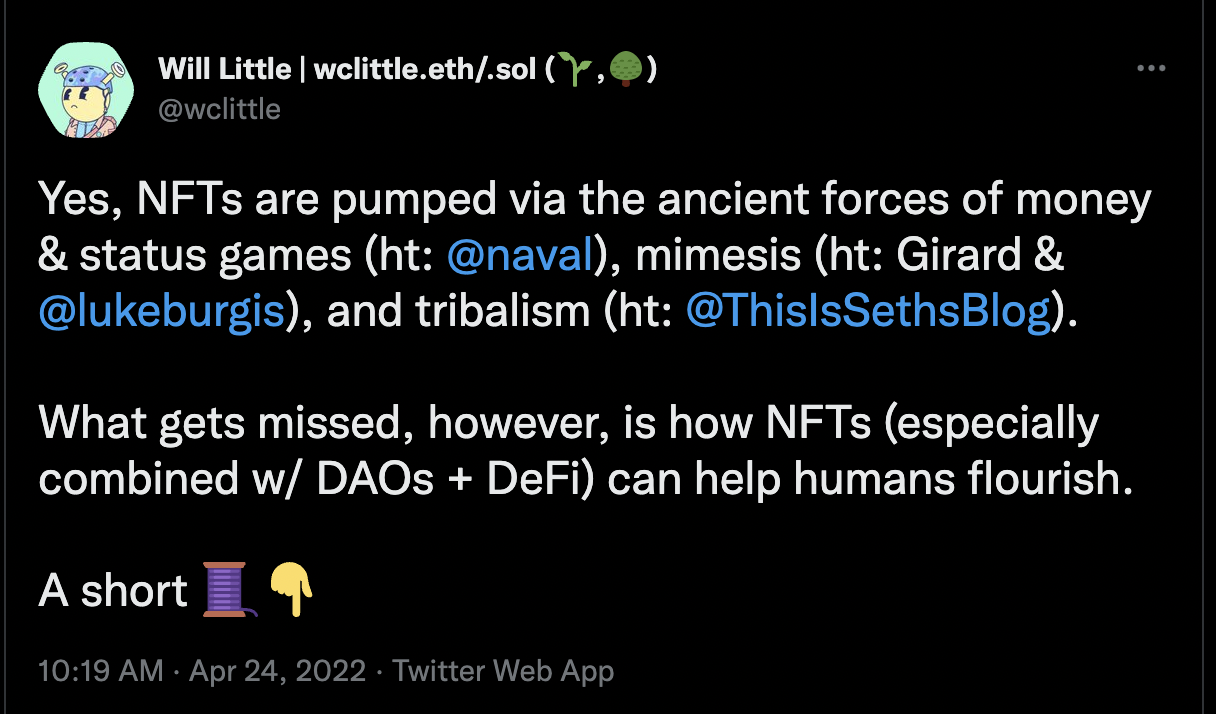Click the paragraph starting 'Yes, NFTs are pumped'

click(595, 202)
